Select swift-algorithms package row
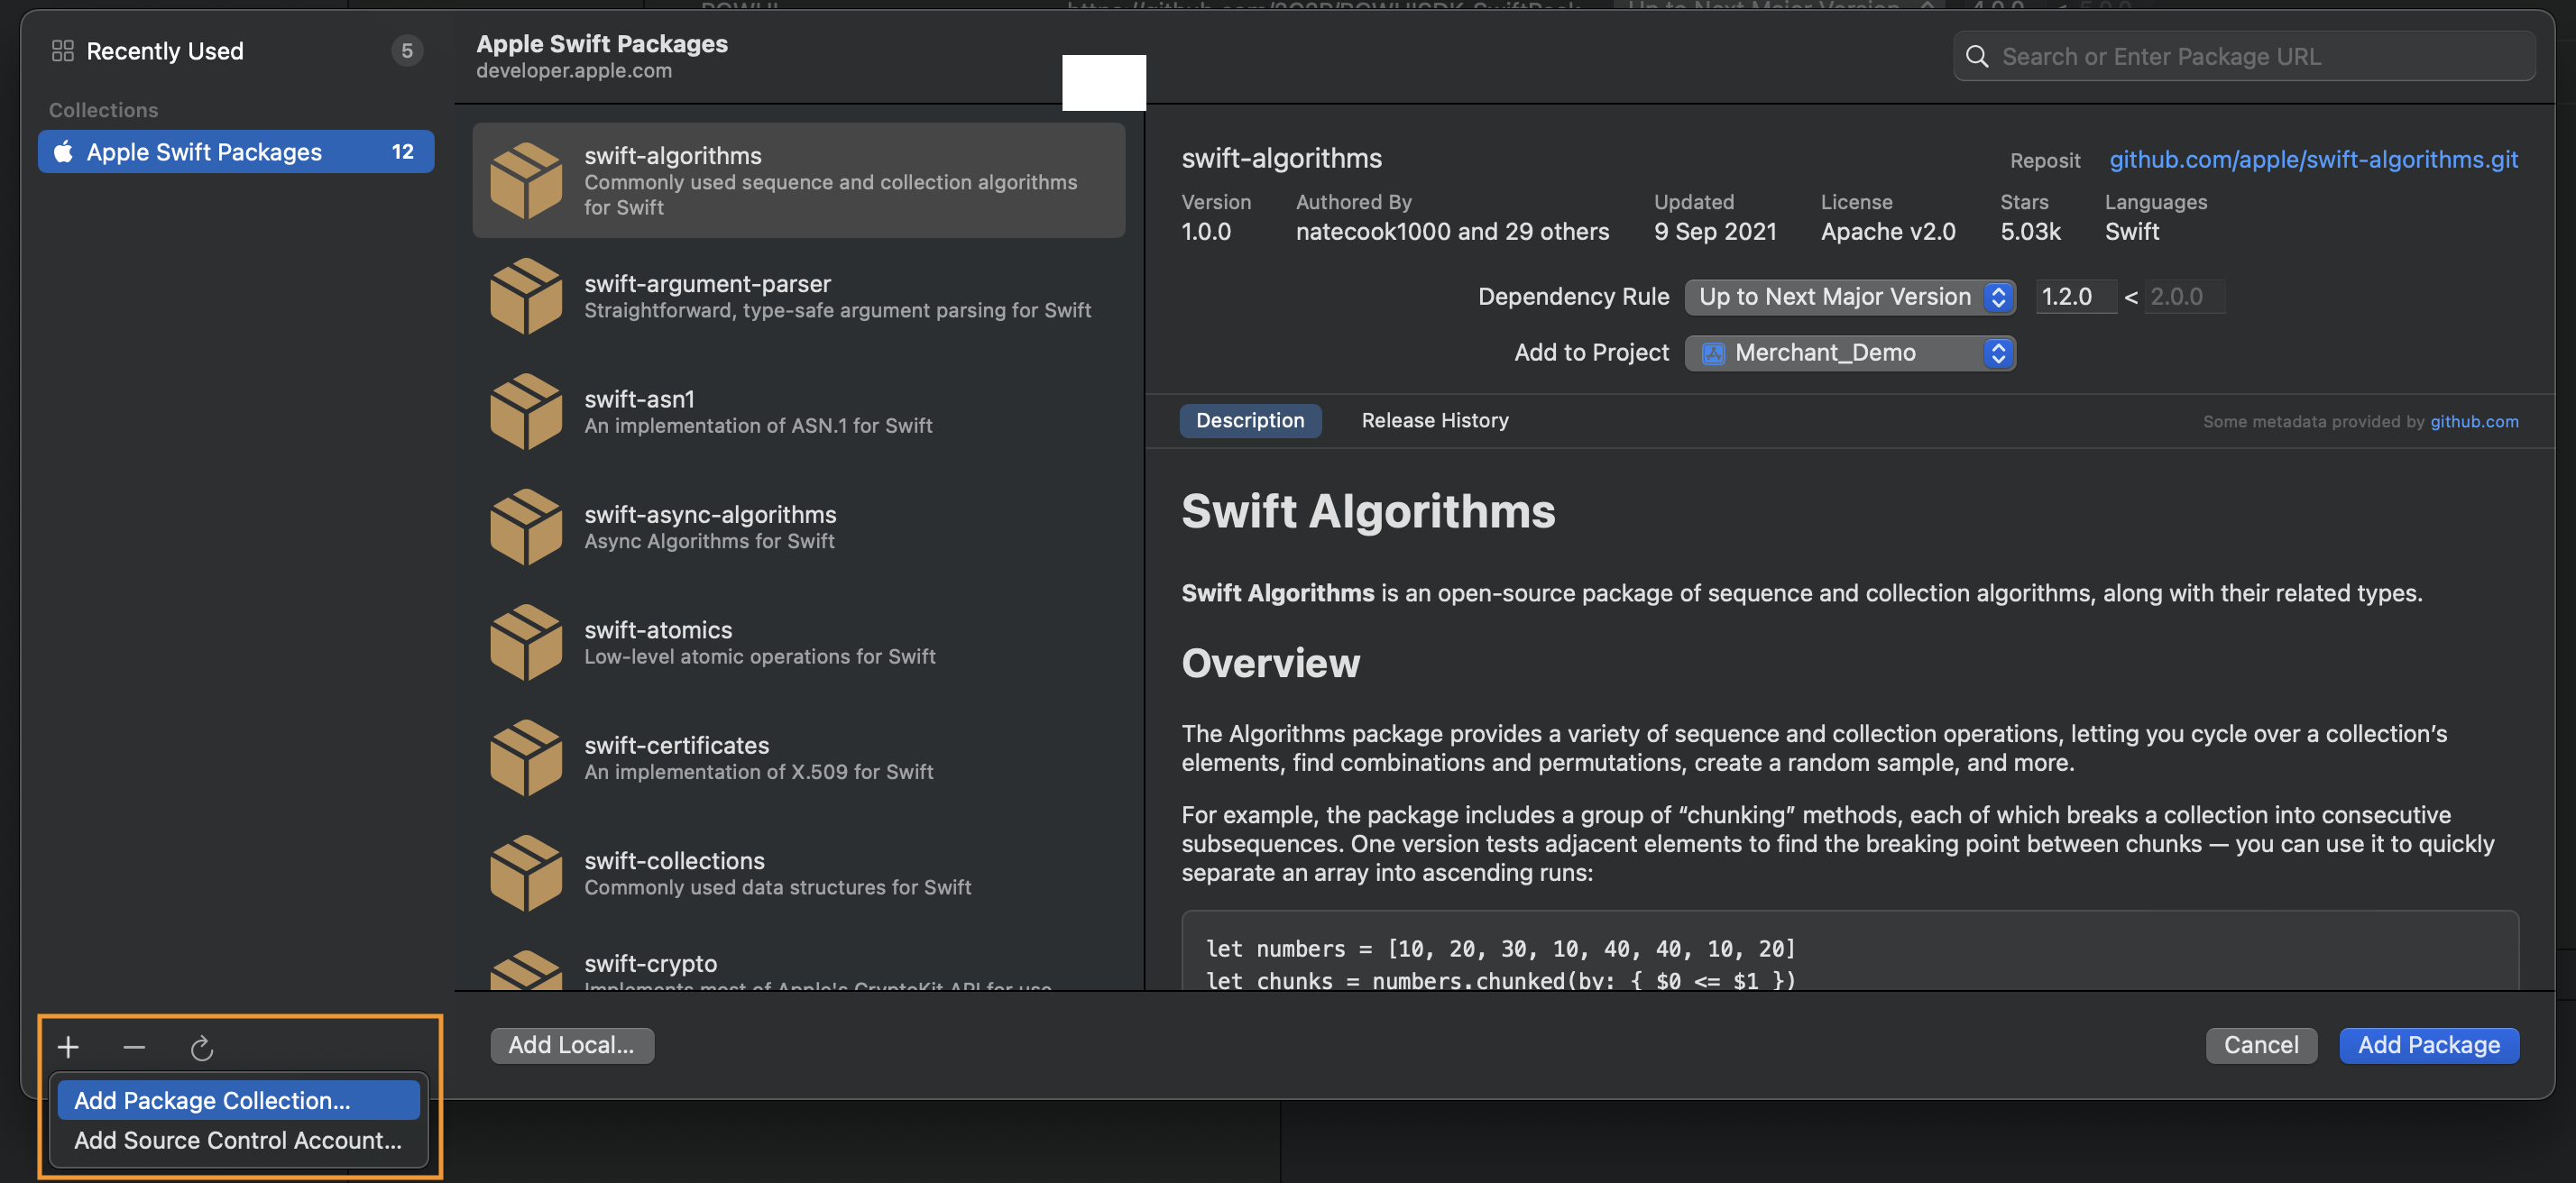The height and width of the screenshot is (1183, 2576). coord(798,180)
